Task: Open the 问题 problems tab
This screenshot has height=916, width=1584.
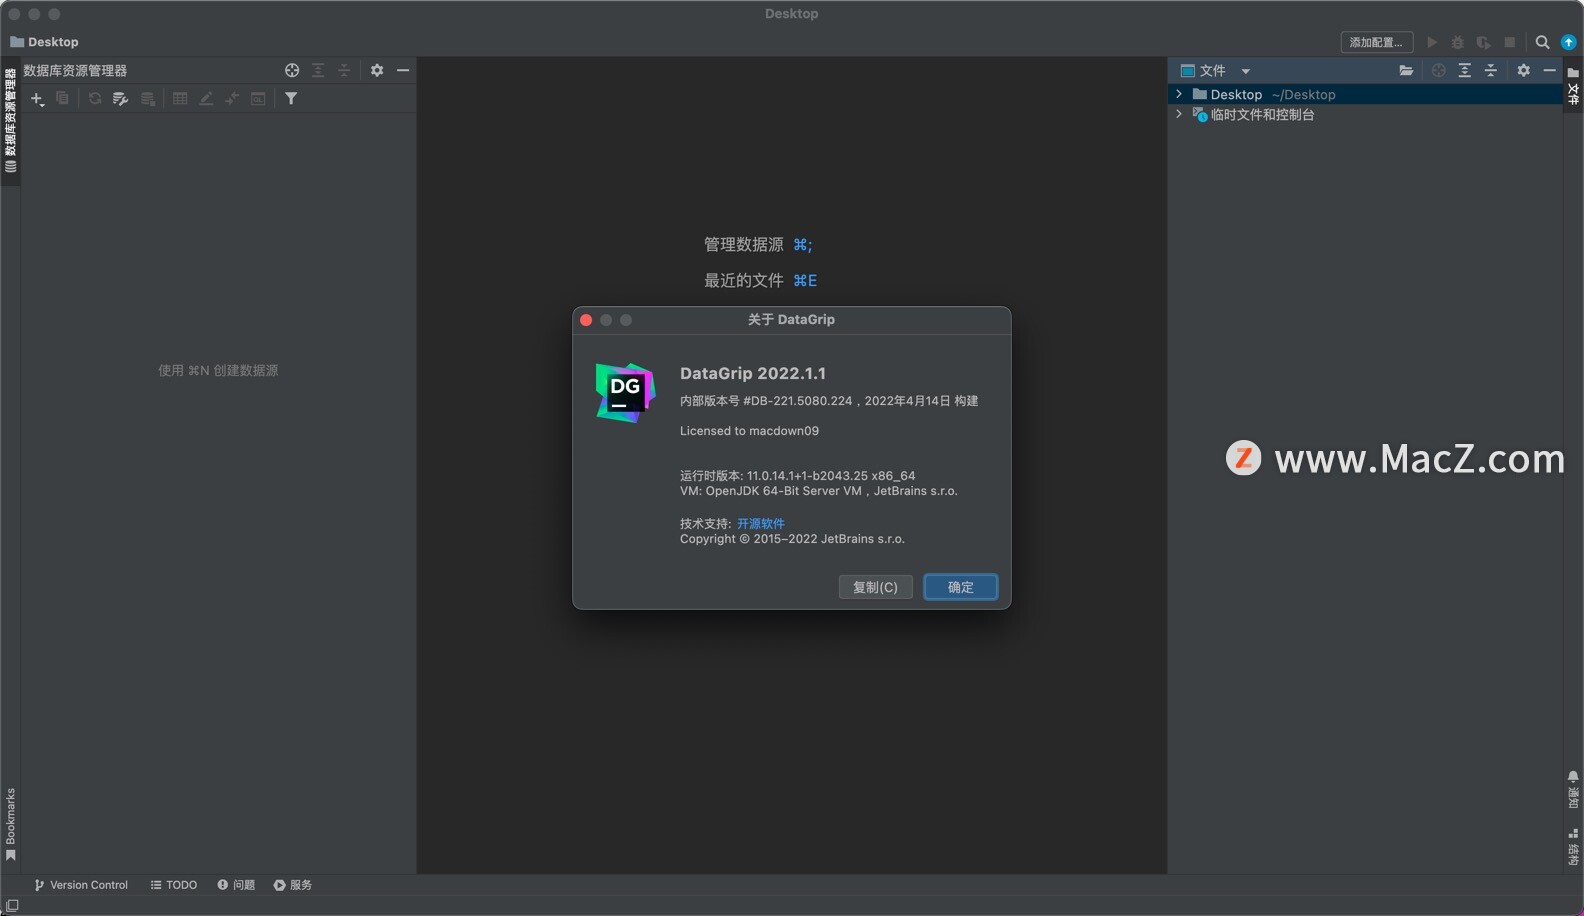Action: click(236, 885)
